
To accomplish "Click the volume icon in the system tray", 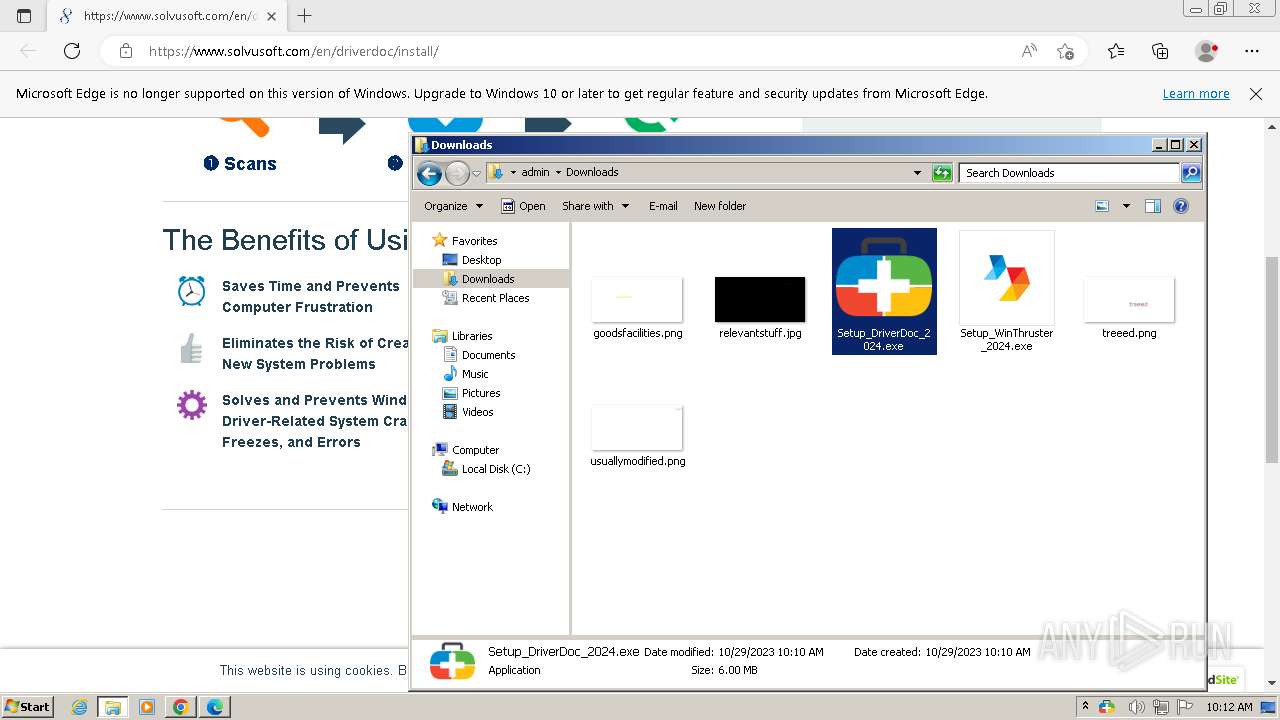I will tap(1137, 707).
